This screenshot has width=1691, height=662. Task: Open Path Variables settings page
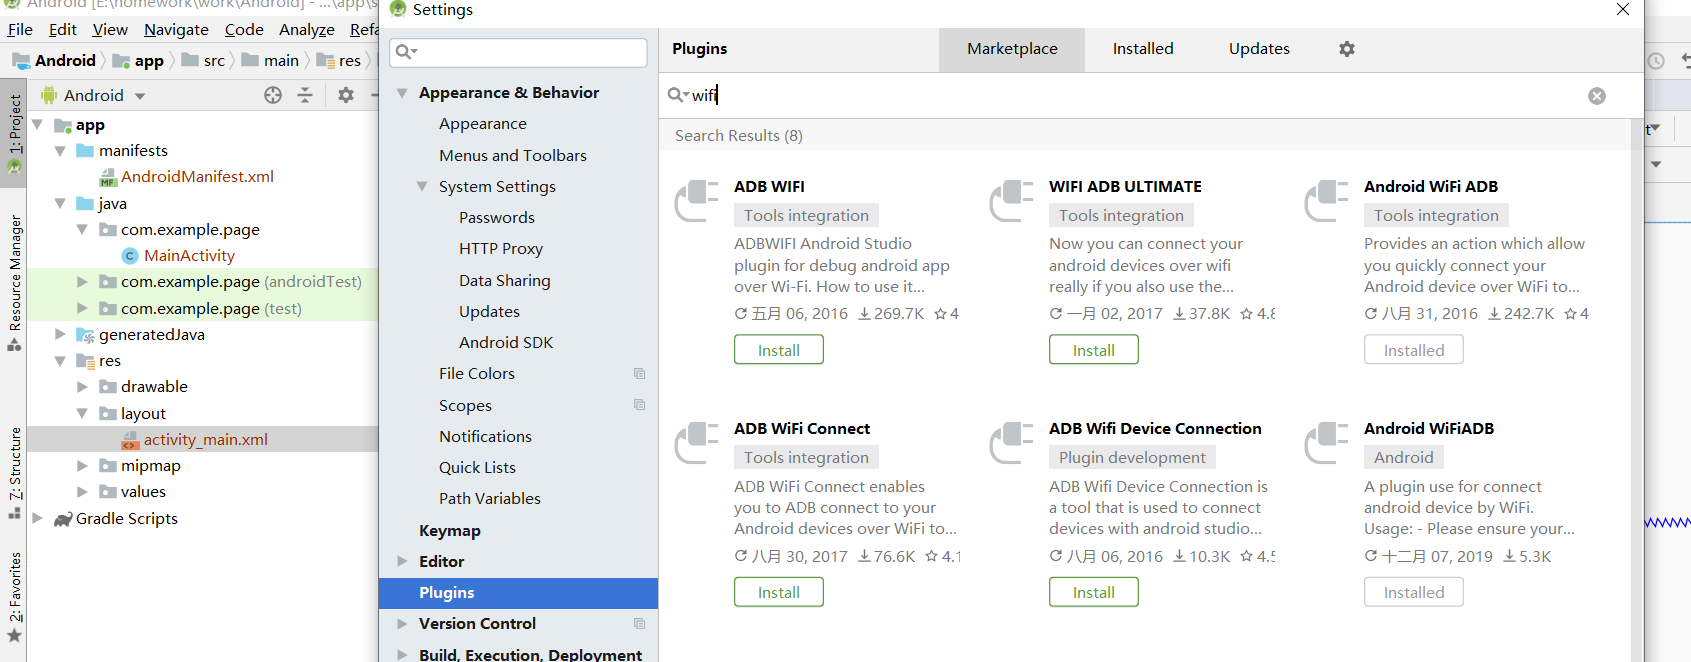point(490,499)
